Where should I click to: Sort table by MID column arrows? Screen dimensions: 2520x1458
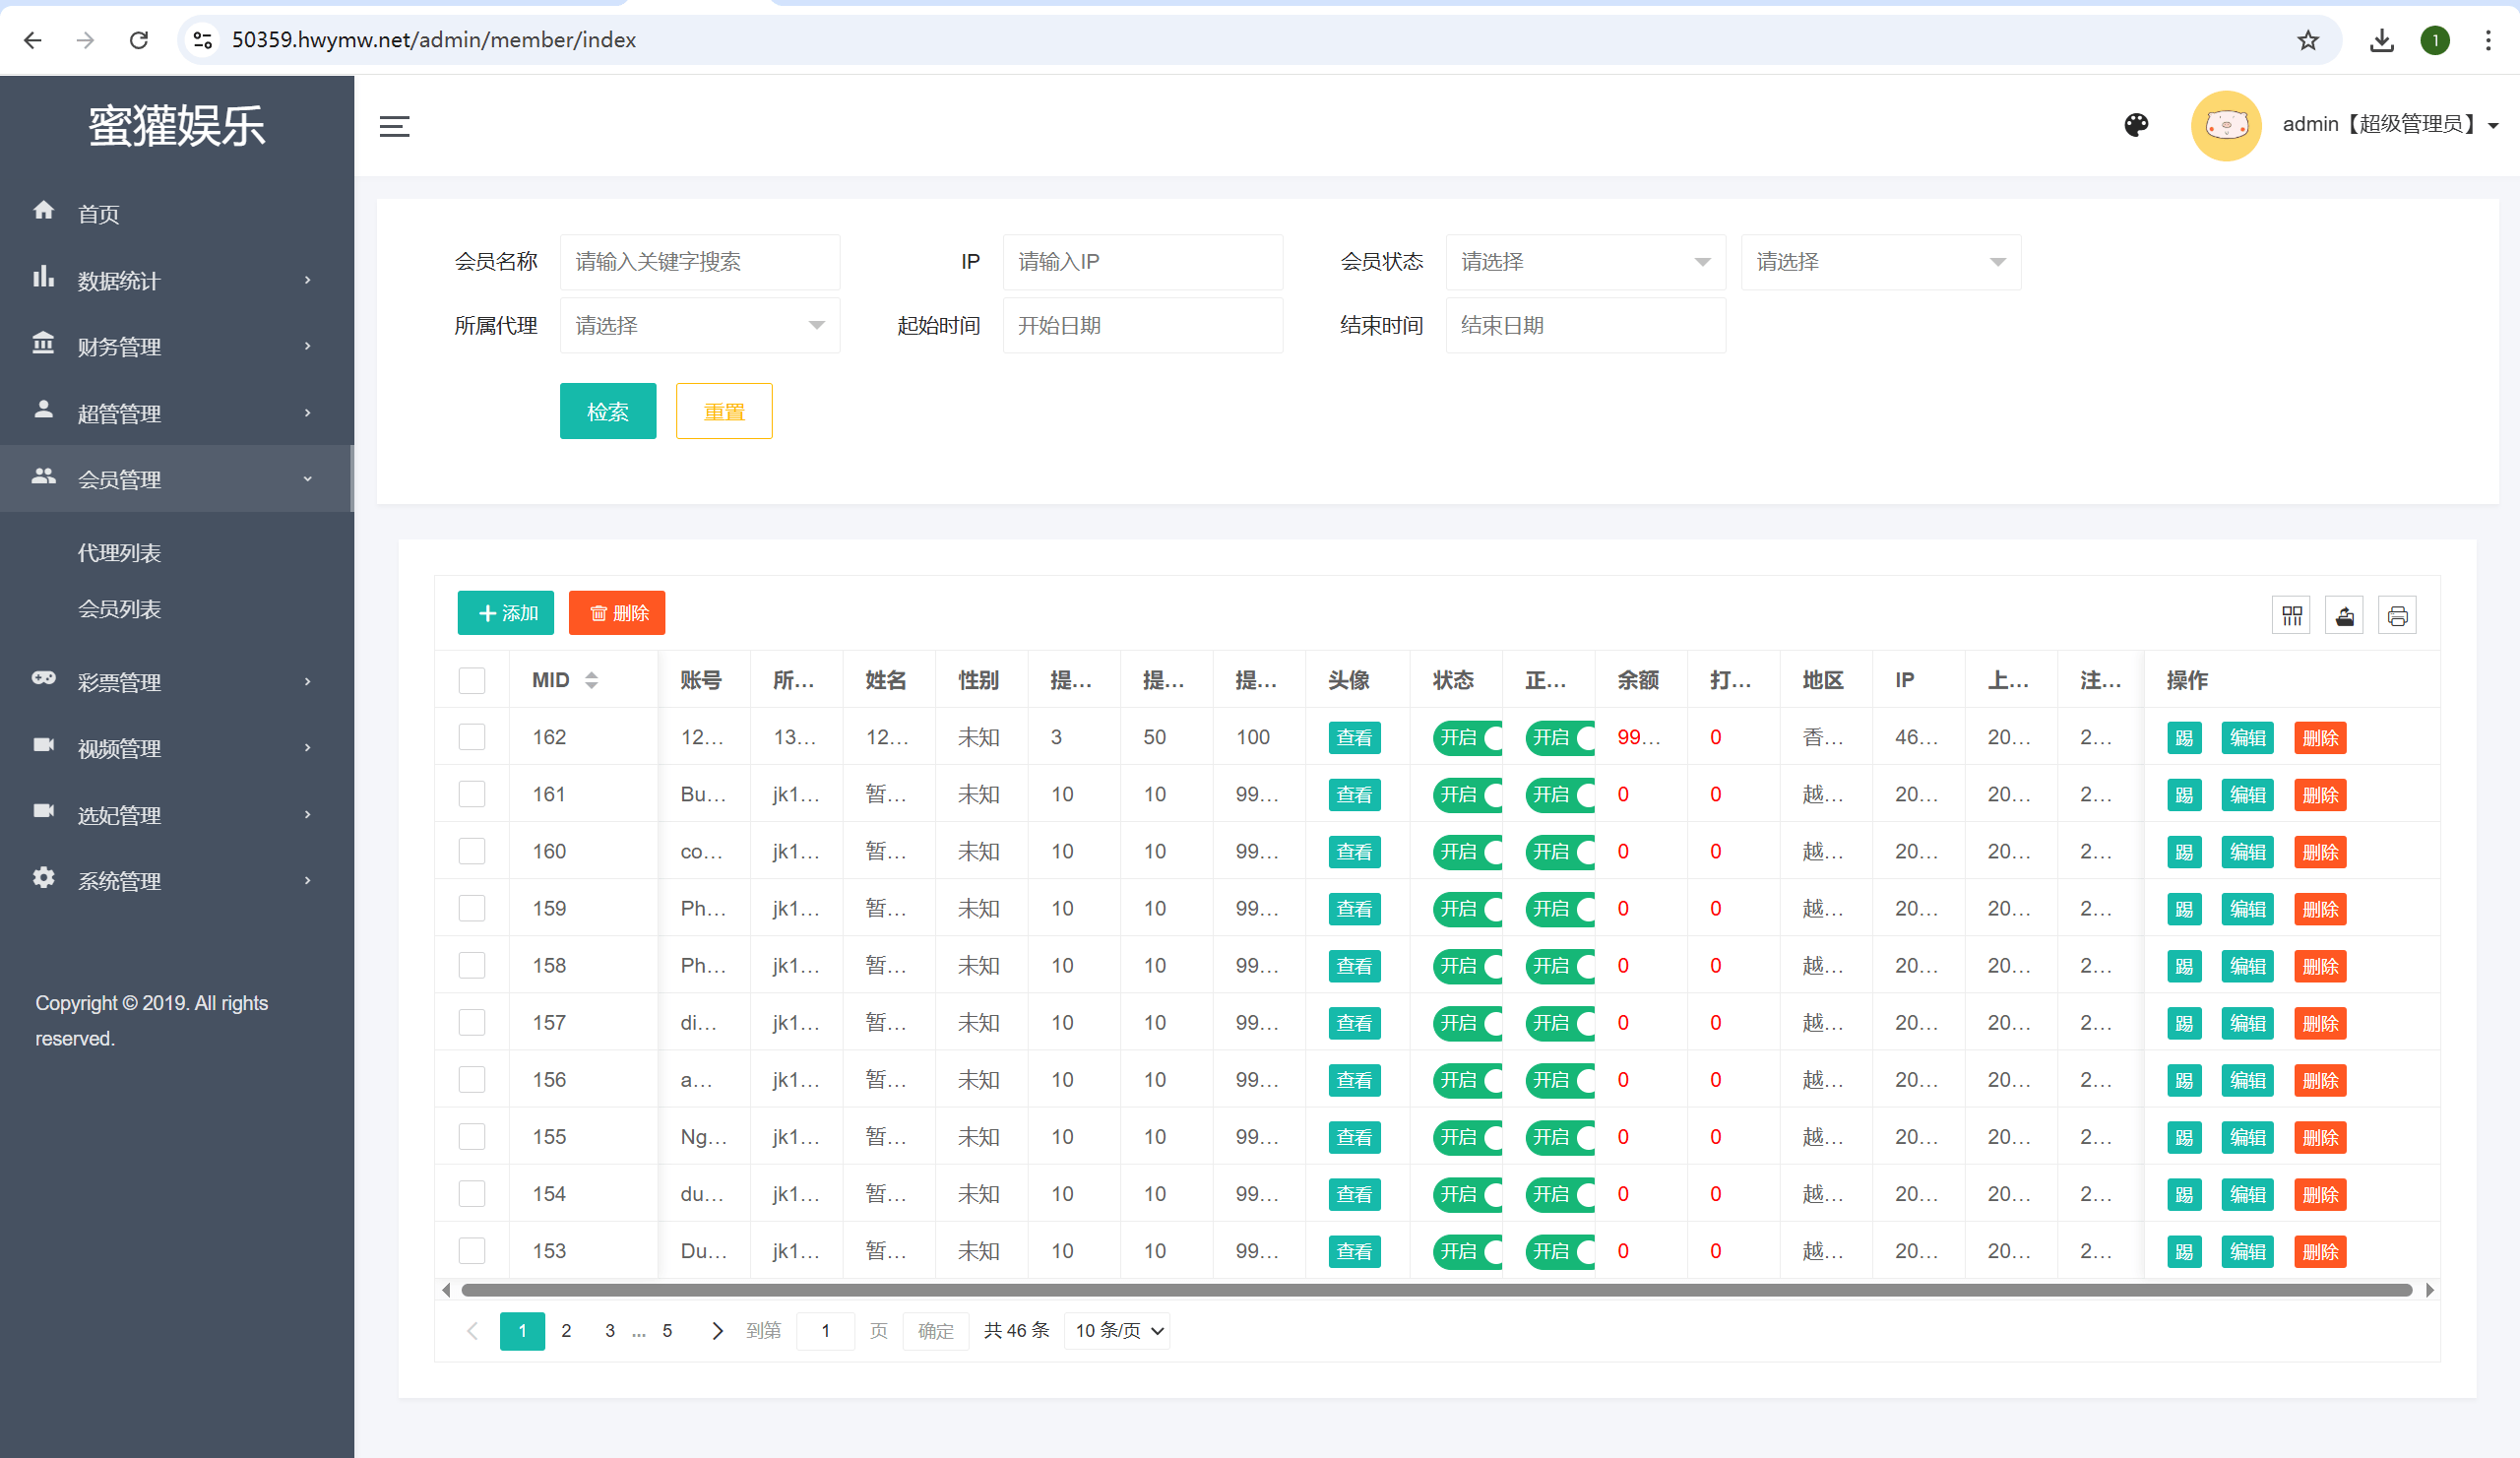point(591,680)
